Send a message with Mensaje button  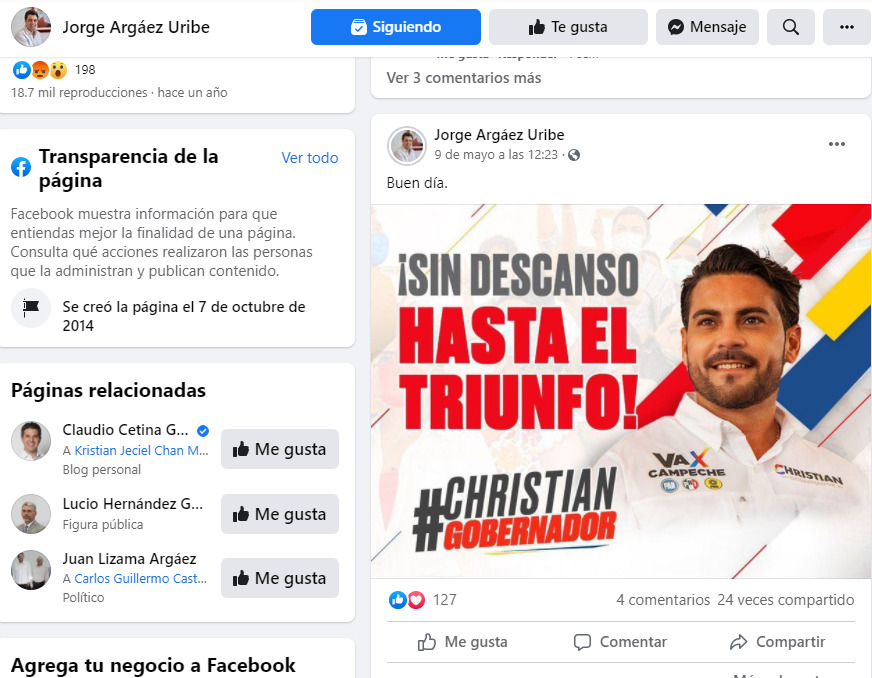[707, 27]
